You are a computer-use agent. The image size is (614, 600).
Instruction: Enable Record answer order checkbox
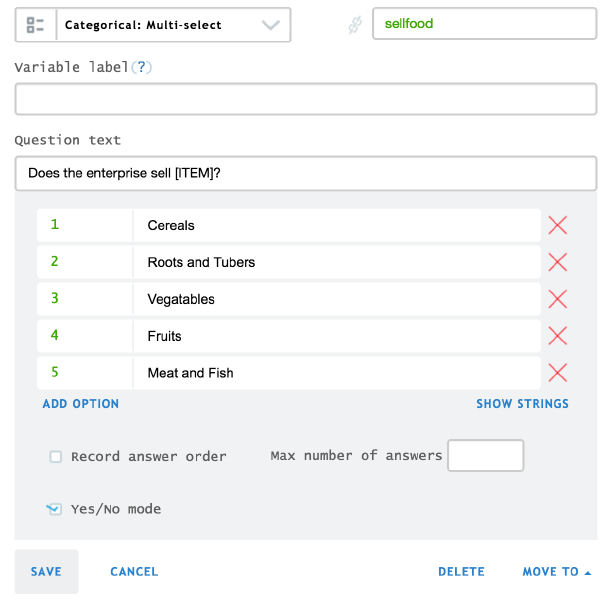[56, 457]
